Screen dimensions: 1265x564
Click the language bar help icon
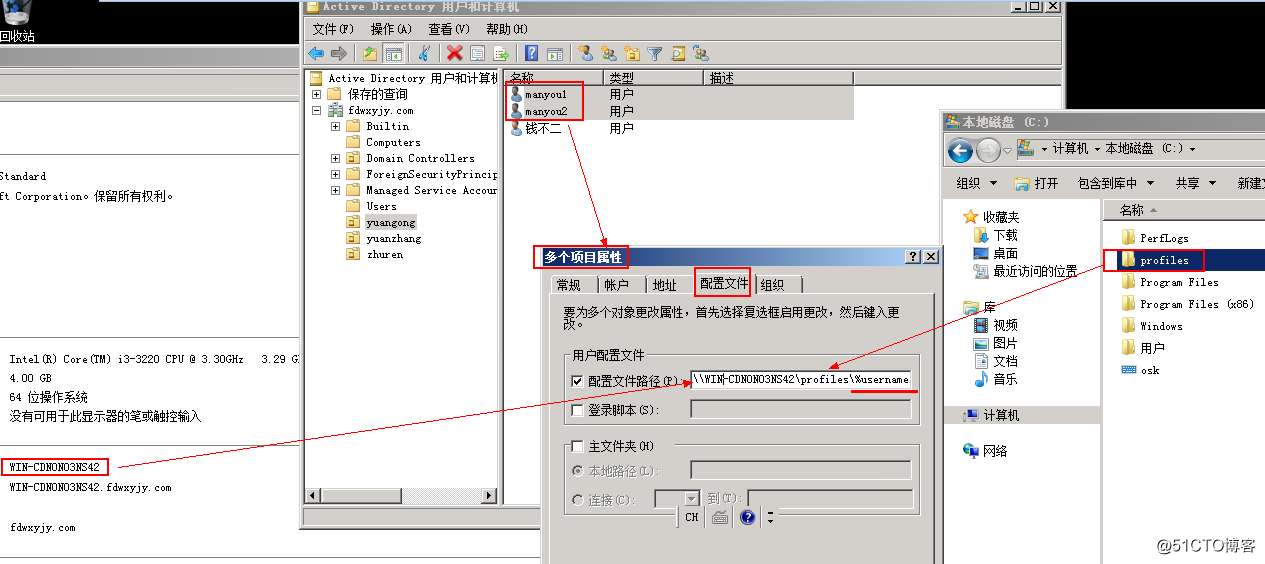pos(748,517)
